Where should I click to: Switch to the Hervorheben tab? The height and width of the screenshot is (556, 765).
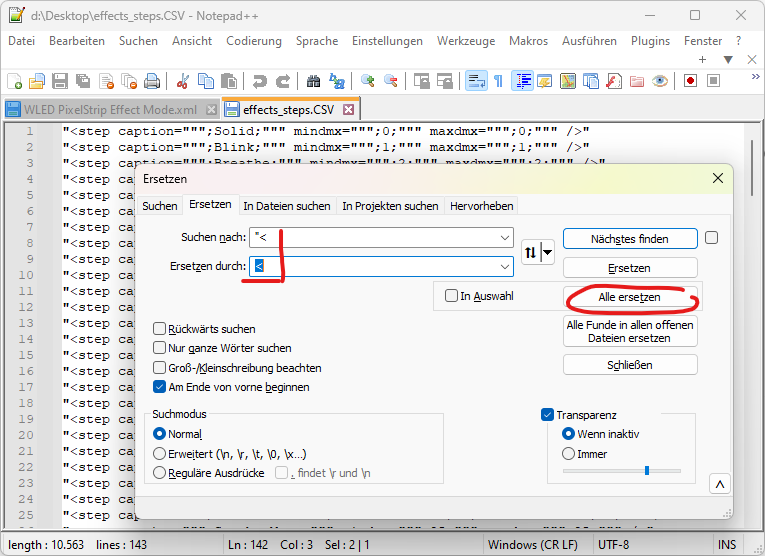click(x=482, y=206)
